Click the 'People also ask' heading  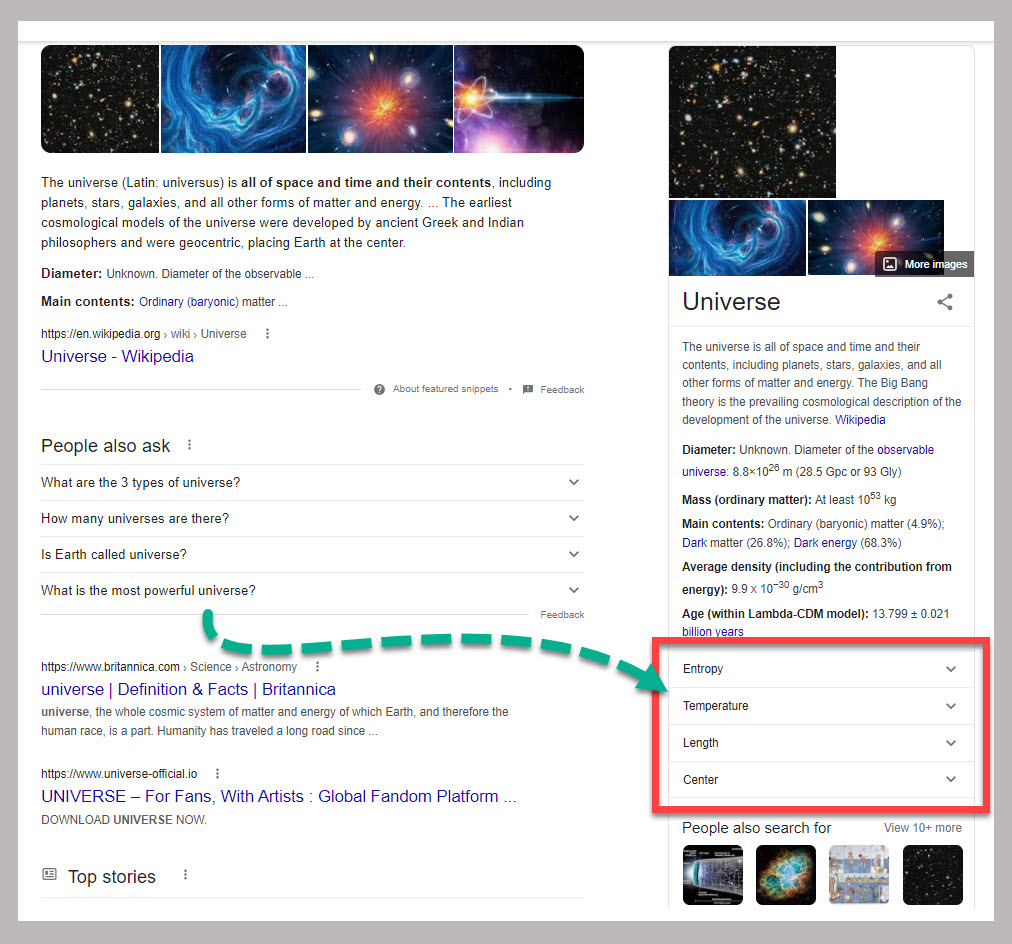pyautogui.click(x=106, y=446)
